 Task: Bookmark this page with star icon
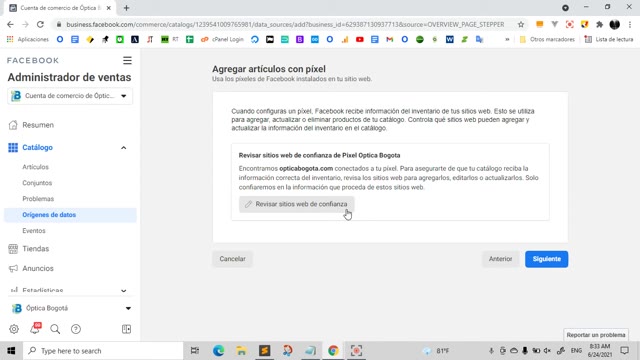pyautogui.click(x=521, y=24)
